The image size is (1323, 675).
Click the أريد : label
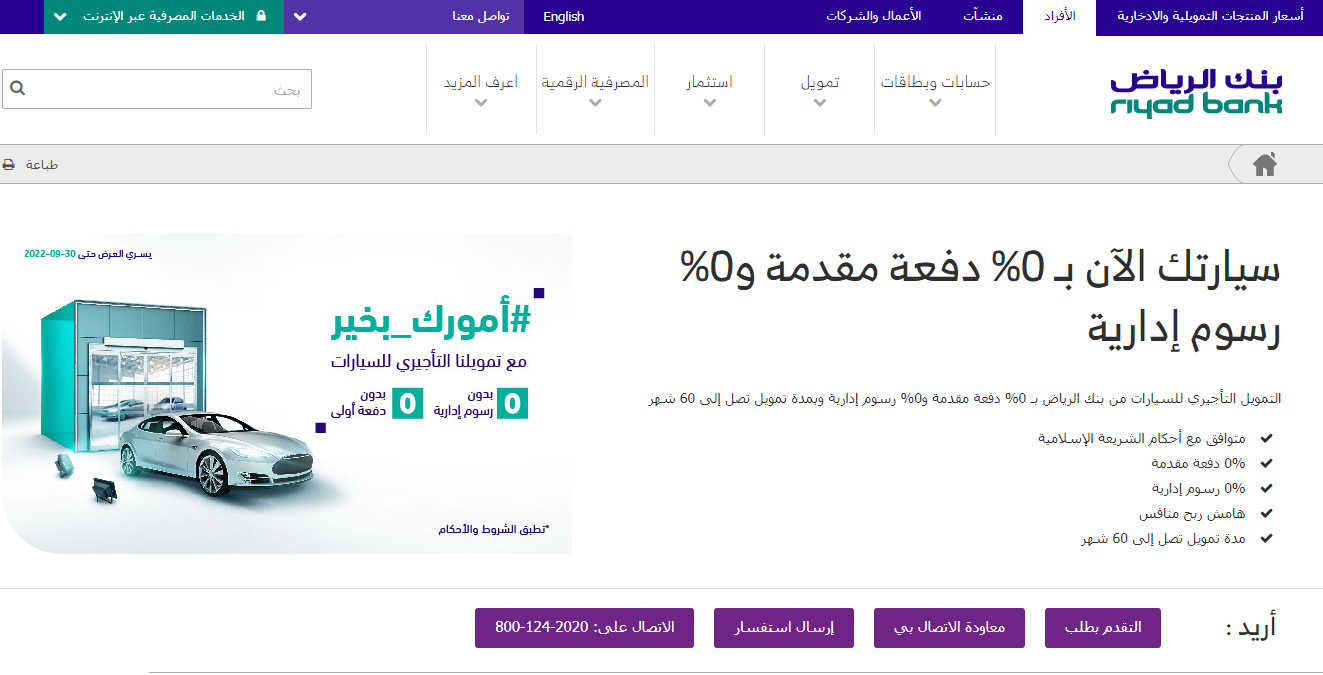point(1251,629)
